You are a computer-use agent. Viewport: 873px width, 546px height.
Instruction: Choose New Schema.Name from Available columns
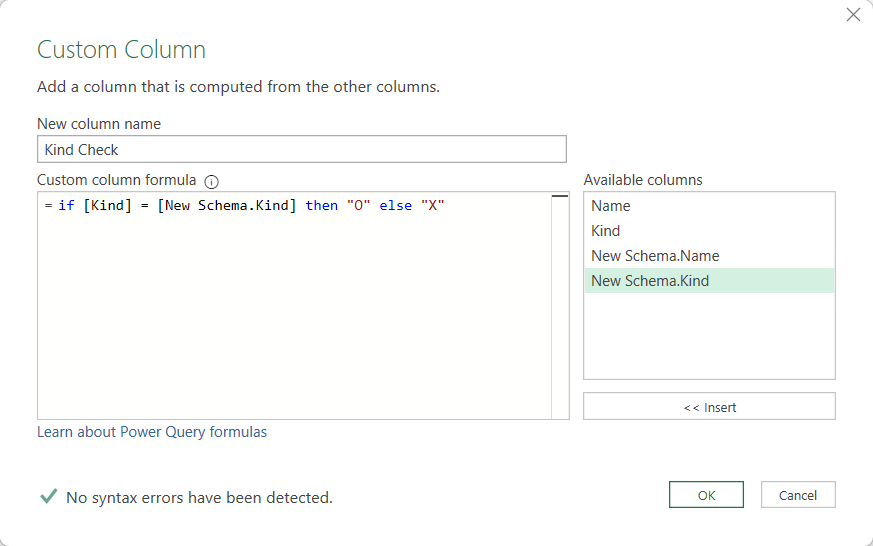tap(654, 256)
